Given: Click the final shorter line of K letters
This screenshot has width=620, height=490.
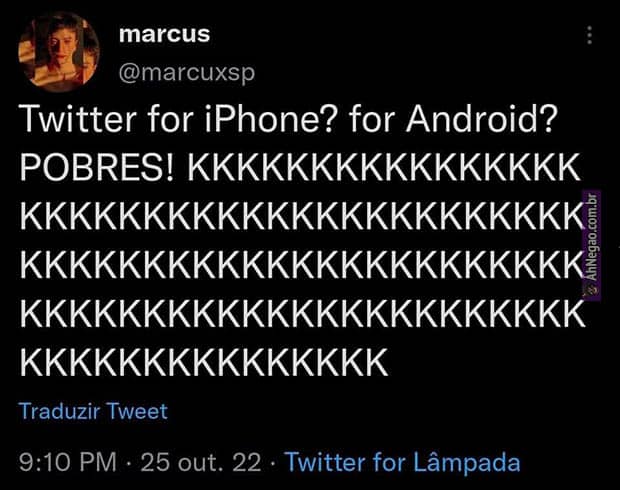Looking at the screenshot, I should tap(204, 363).
